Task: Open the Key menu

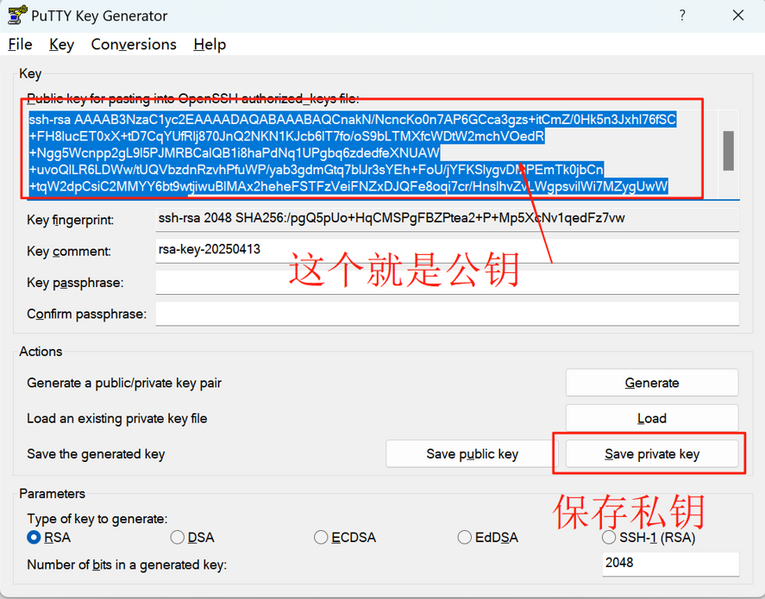Action: (x=62, y=44)
